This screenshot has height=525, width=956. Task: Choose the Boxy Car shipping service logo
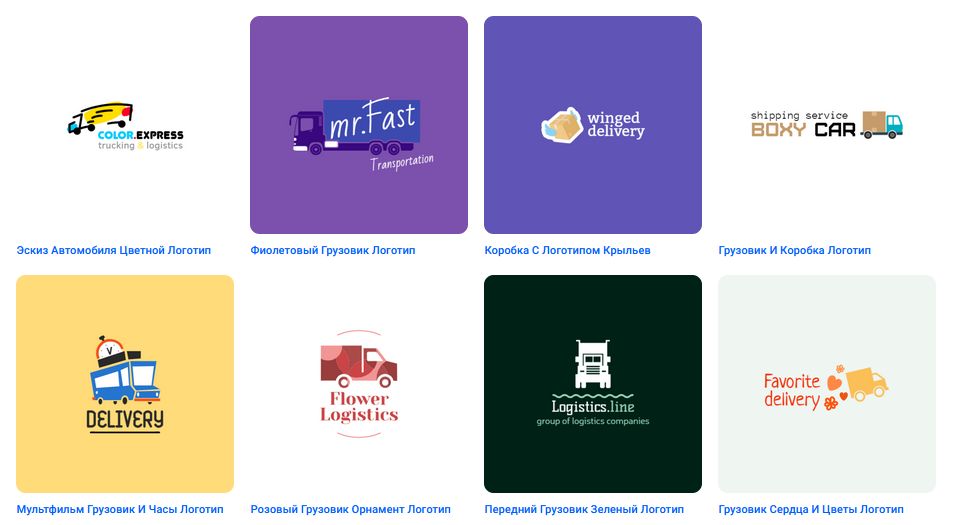(827, 125)
